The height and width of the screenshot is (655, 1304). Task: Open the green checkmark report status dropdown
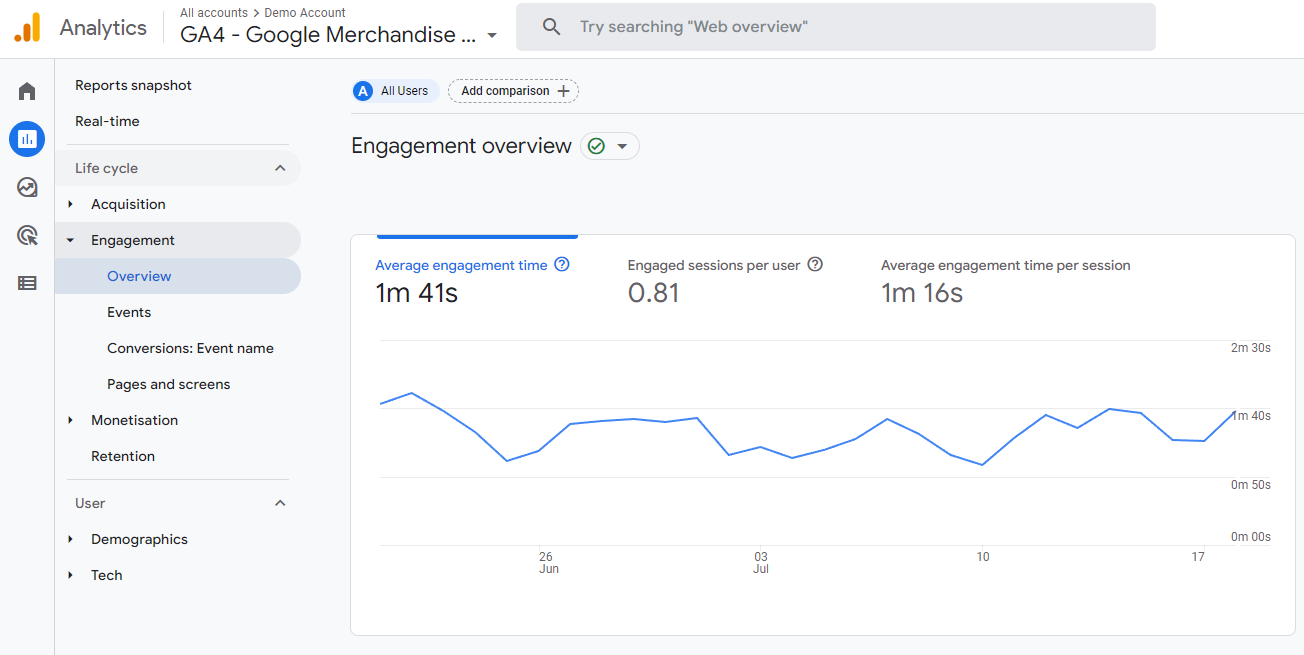[609, 146]
